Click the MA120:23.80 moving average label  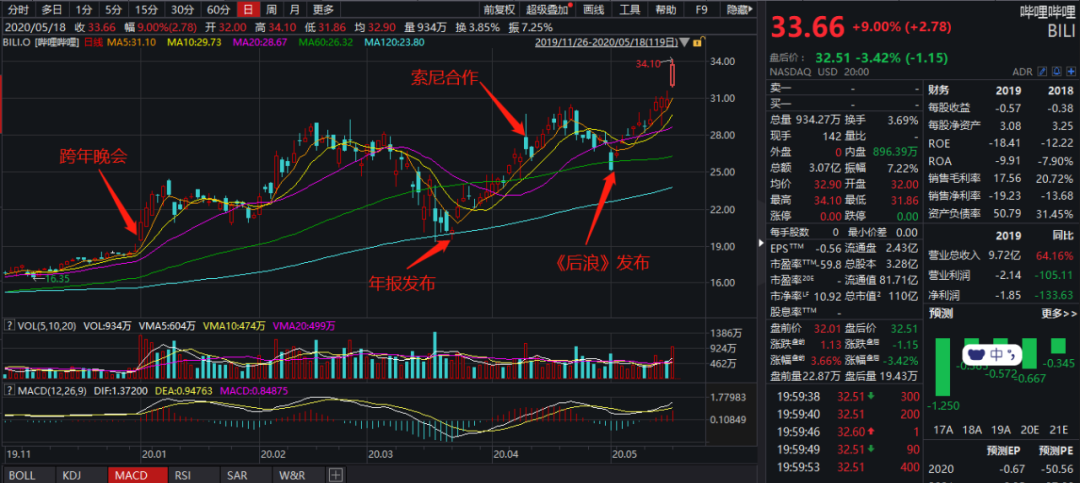click(x=394, y=43)
